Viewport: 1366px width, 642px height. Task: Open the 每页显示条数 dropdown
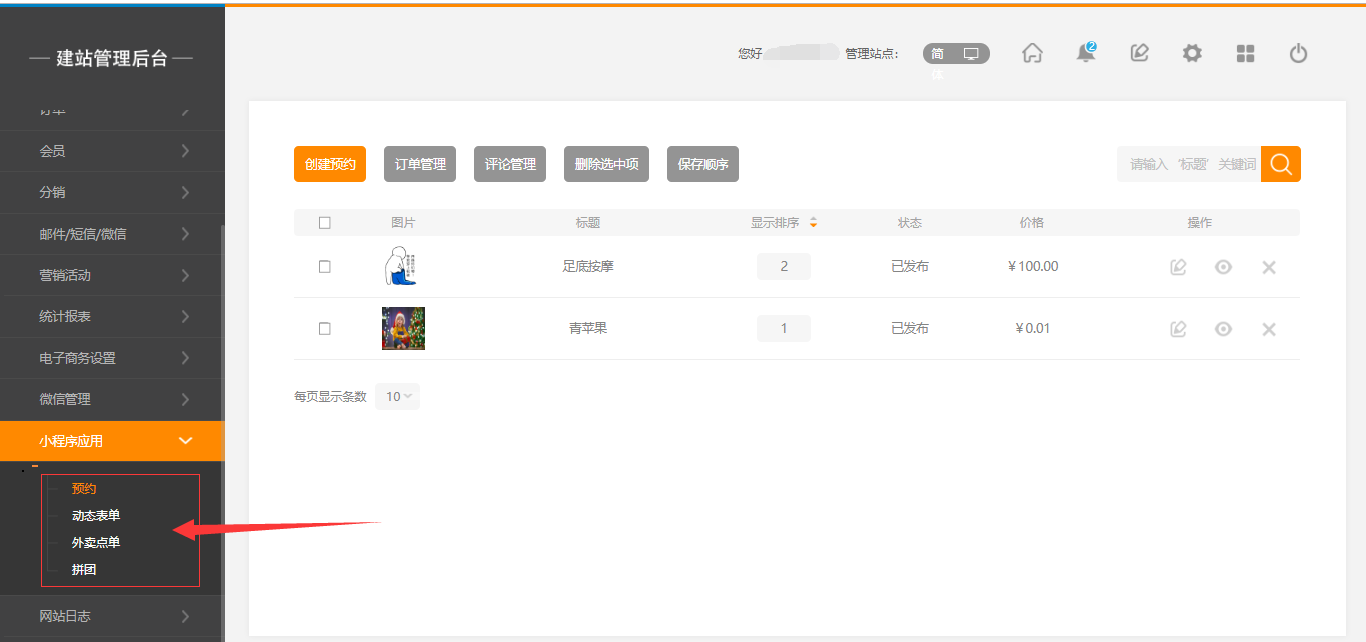point(397,397)
